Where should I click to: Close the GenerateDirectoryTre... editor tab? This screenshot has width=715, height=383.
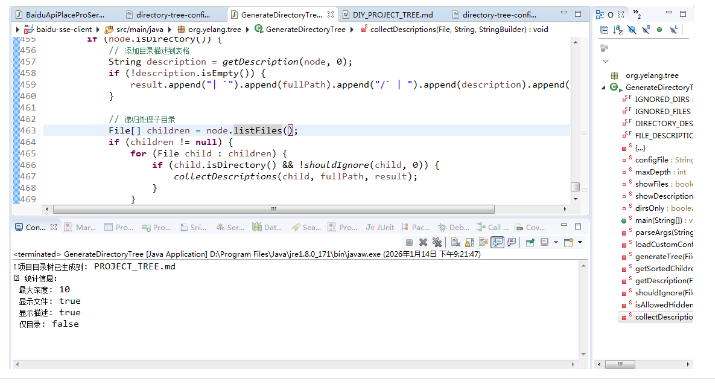pyautogui.click(x=331, y=15)
